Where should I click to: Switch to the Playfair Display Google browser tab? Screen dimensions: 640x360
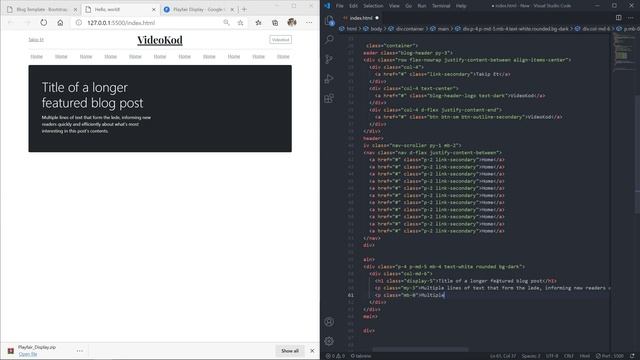199,9
